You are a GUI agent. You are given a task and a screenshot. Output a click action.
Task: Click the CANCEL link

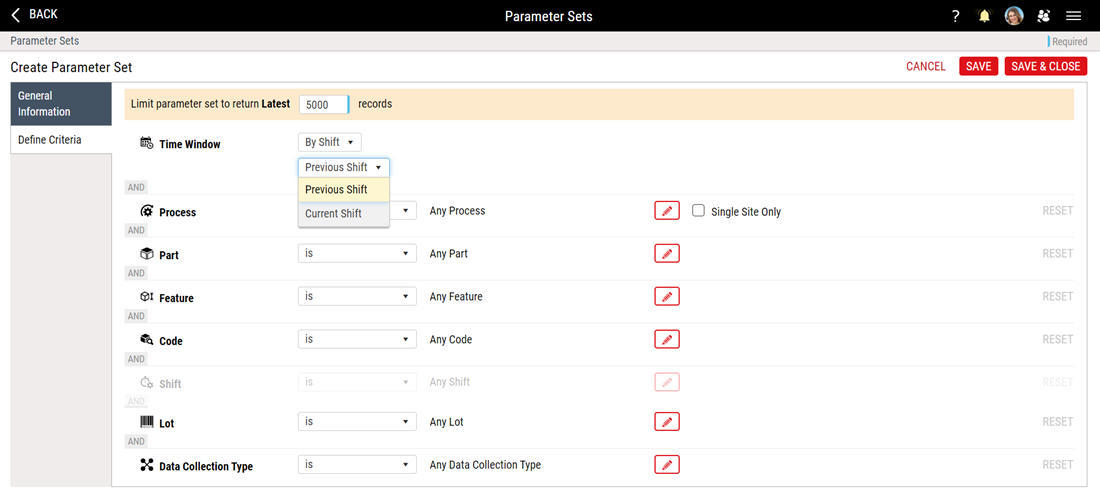[925, 66]
